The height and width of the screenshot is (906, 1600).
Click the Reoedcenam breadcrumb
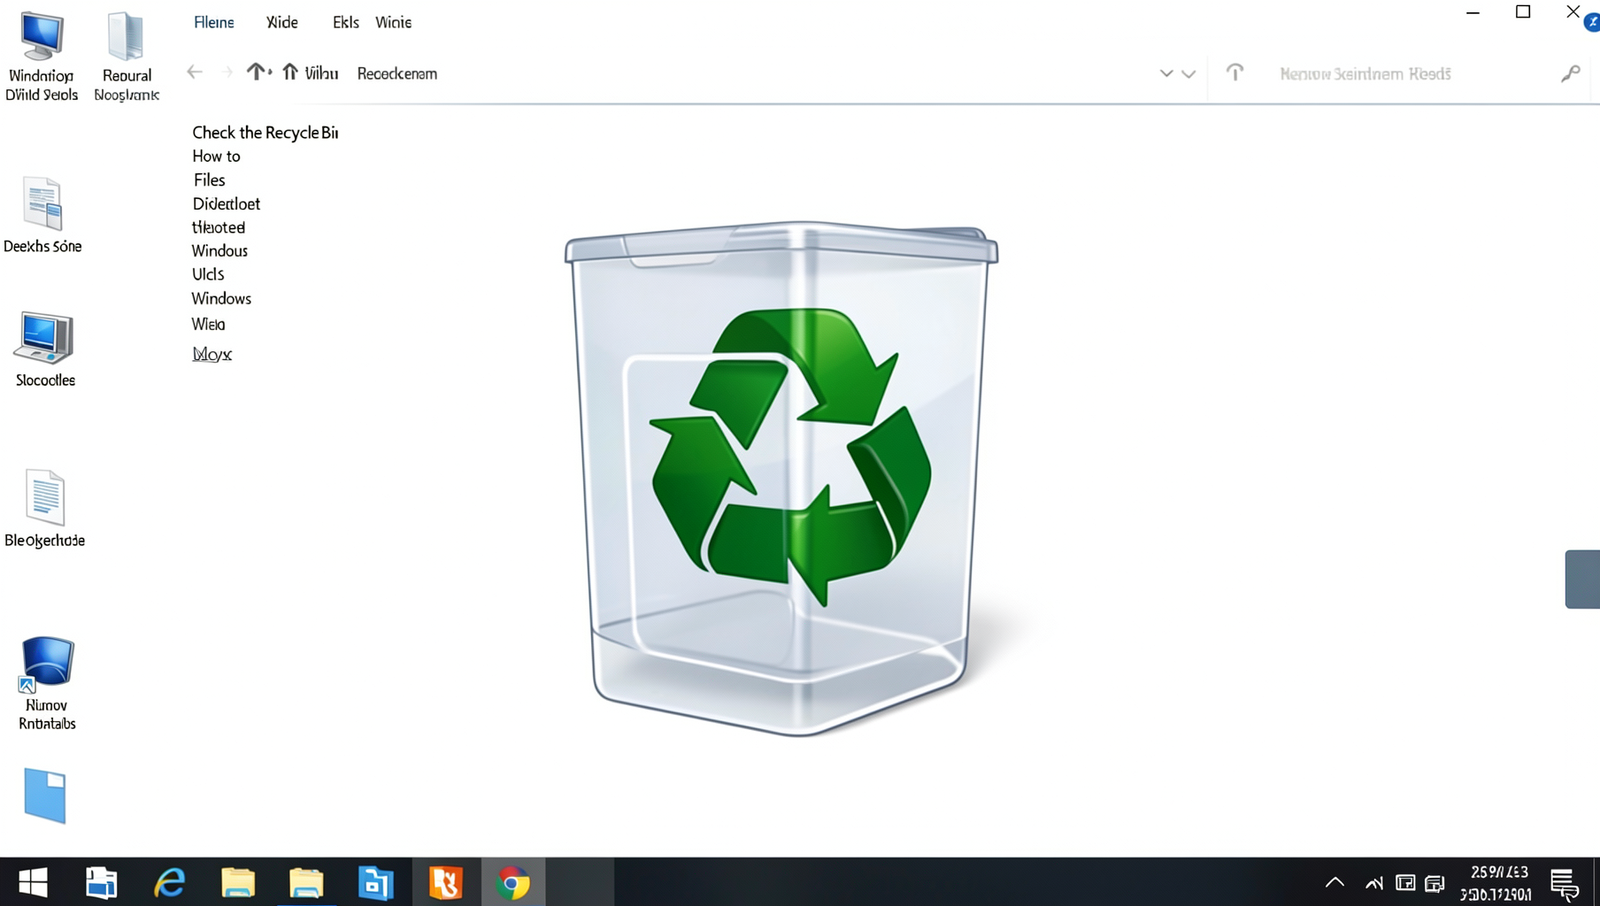coord(397,73)
